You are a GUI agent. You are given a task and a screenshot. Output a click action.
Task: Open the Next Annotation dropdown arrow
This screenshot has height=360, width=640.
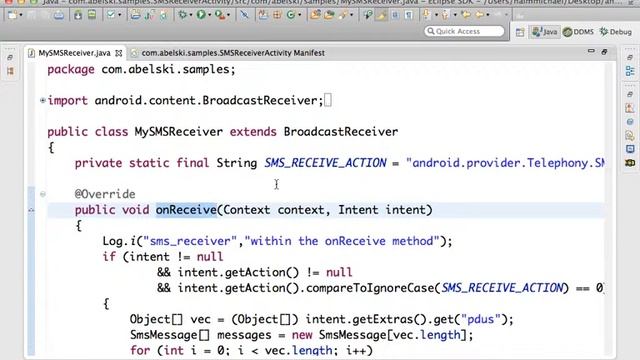point(436,15)
